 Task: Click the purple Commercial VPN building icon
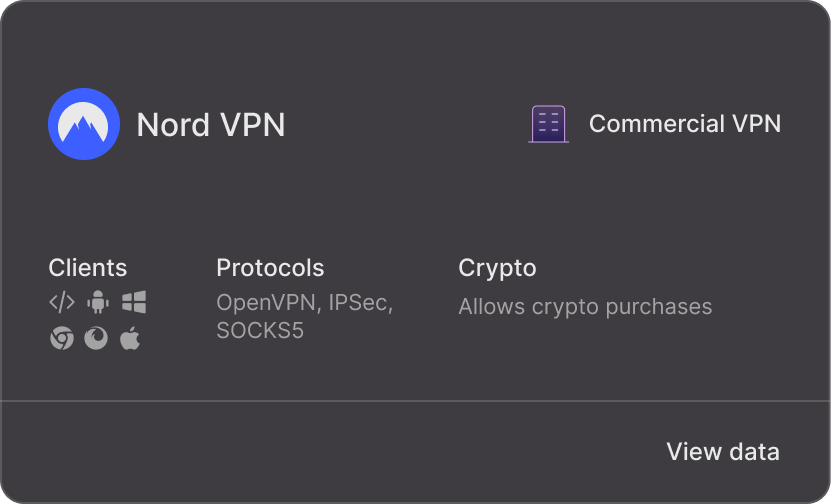coord(549,124)
